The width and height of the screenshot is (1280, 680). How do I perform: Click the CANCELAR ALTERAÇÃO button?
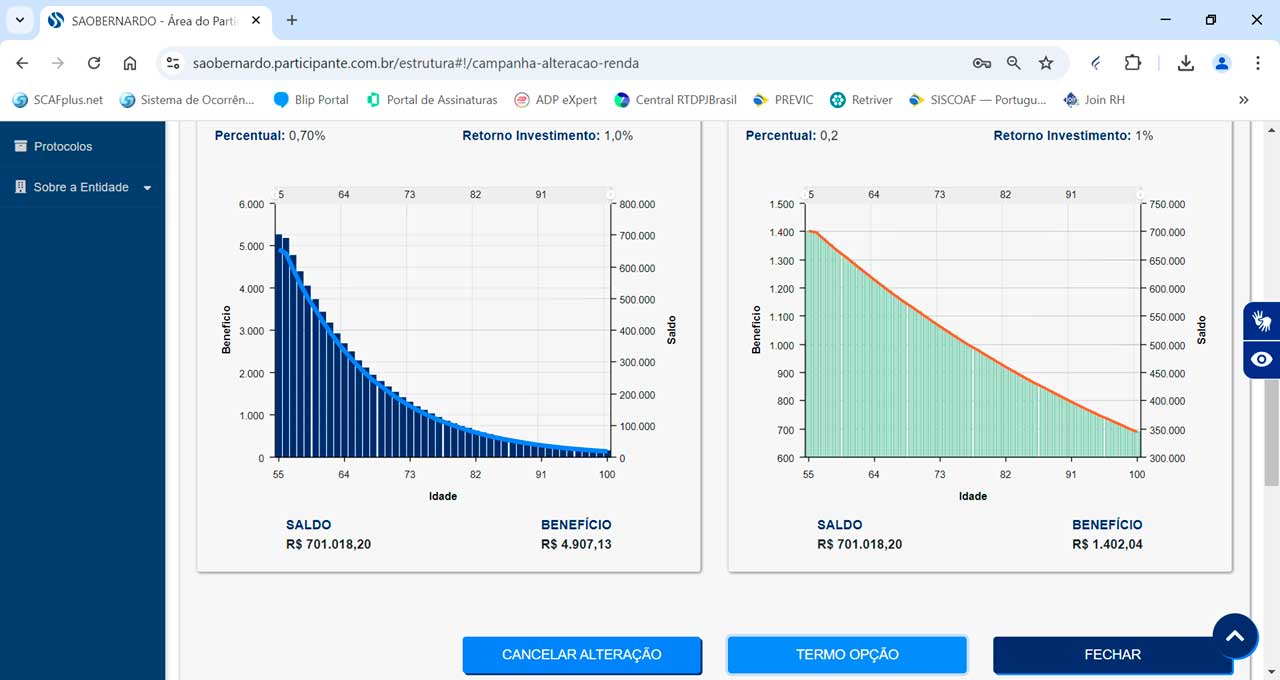pos(582,654)
